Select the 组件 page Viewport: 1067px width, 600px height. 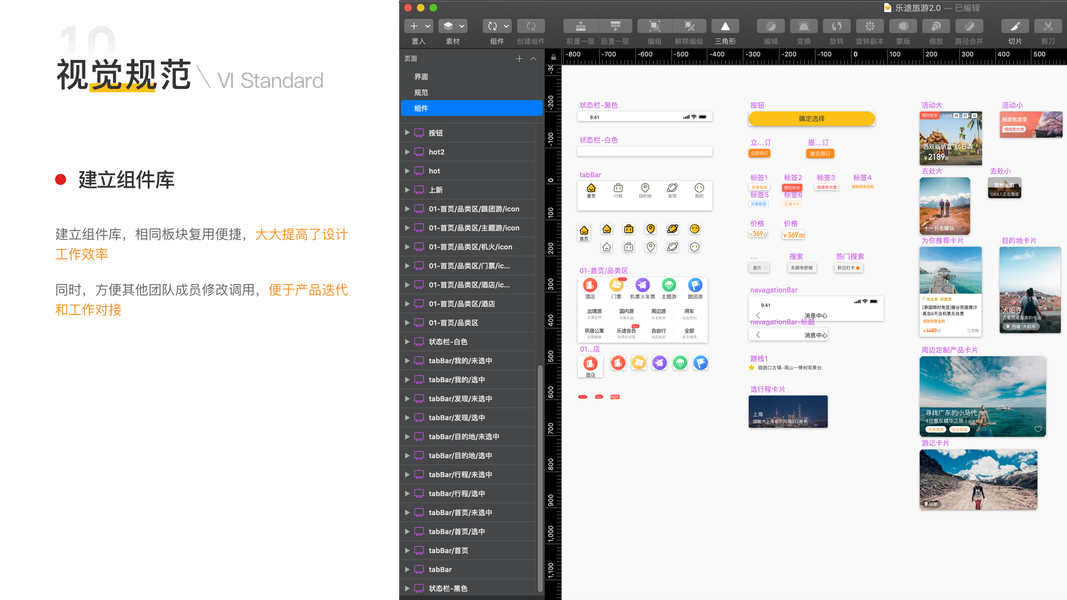point(471,108)
